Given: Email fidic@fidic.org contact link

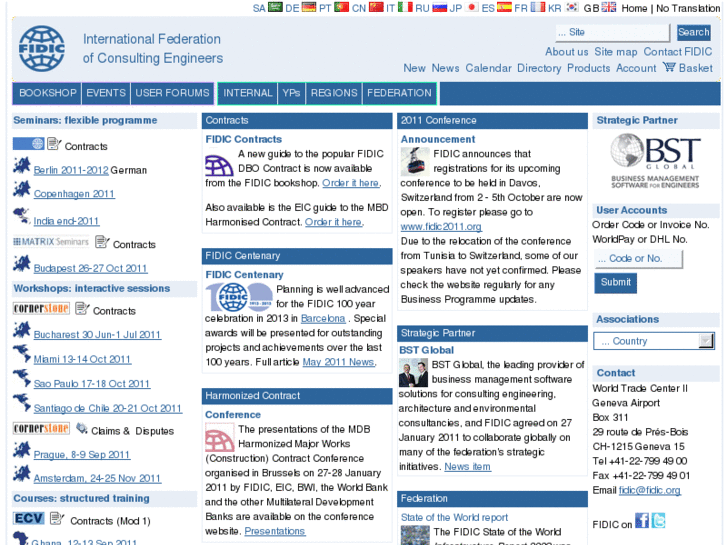Looking at the screenshot, I should [x=650, y=490].
